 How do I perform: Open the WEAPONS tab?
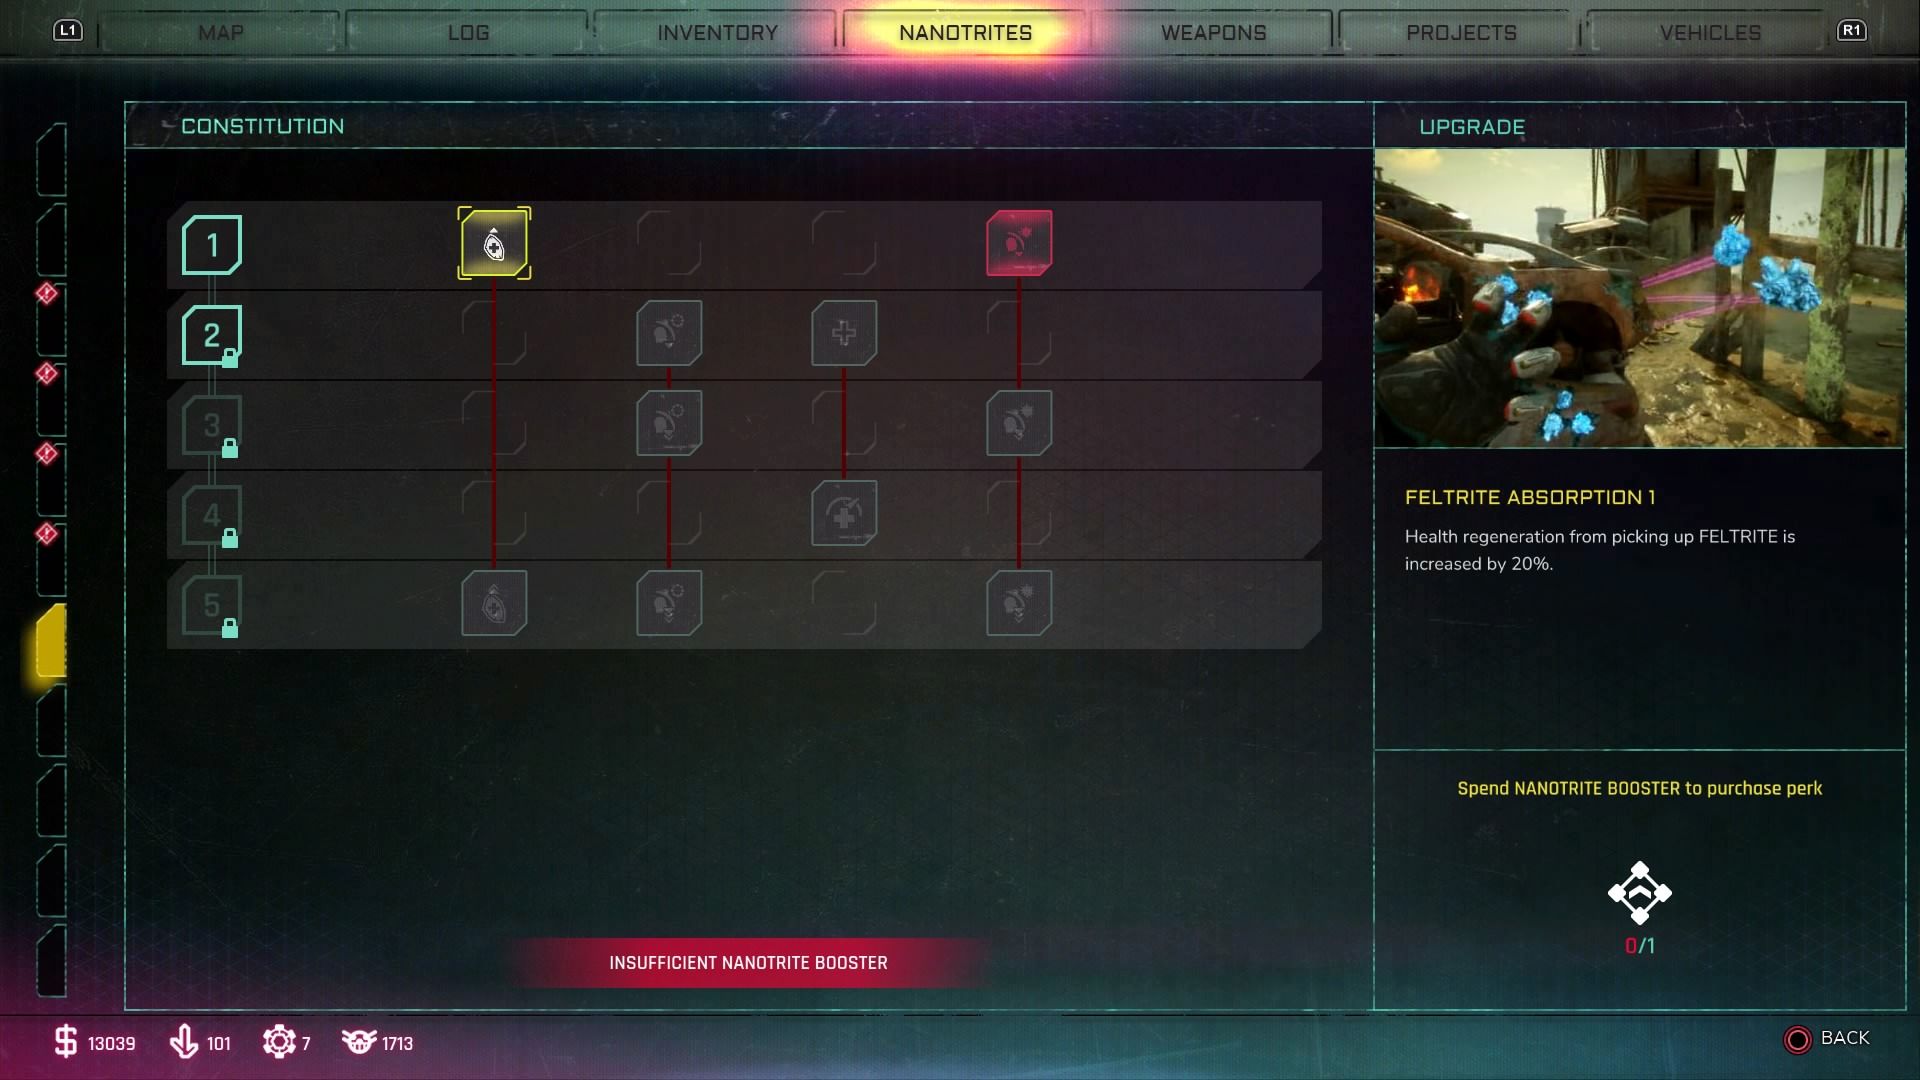(x=1213, y=32)
